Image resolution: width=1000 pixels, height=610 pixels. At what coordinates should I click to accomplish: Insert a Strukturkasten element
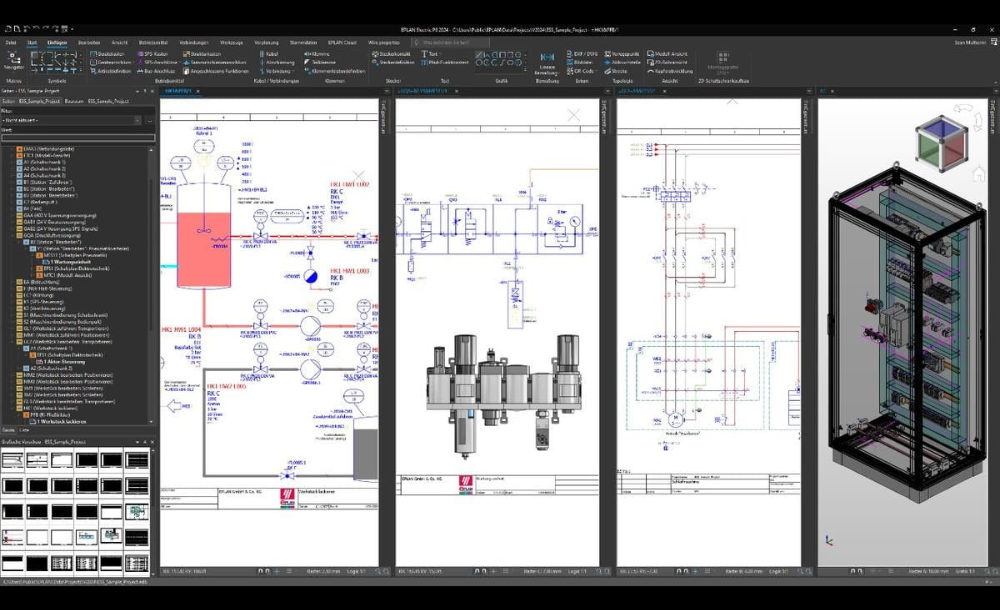coord(202,54)
